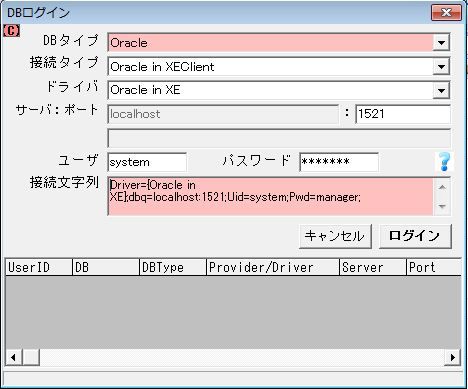468x389 pixels.
Task: Click the localhost server field
Action: pos(223,114)
